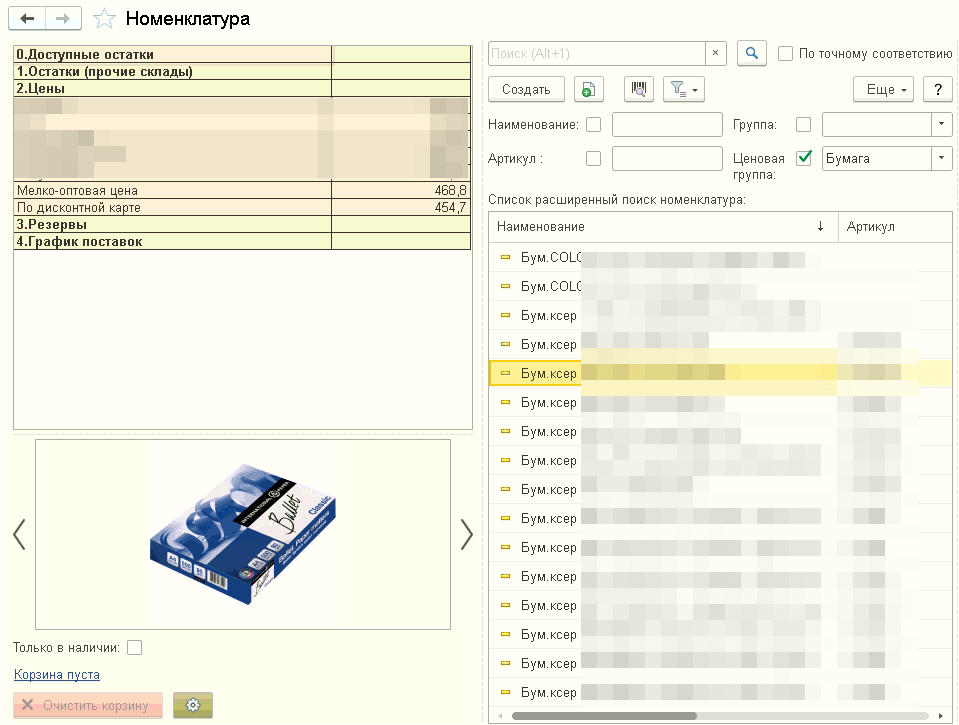Enable 'По точному соответствию' checkbox

click(x=786, y=54)
